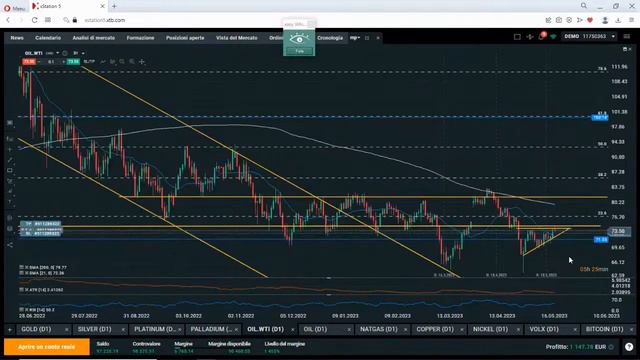Screen dimensions: 640x360
Task: Click the TP order label on chart
Action: coord(41,224)
